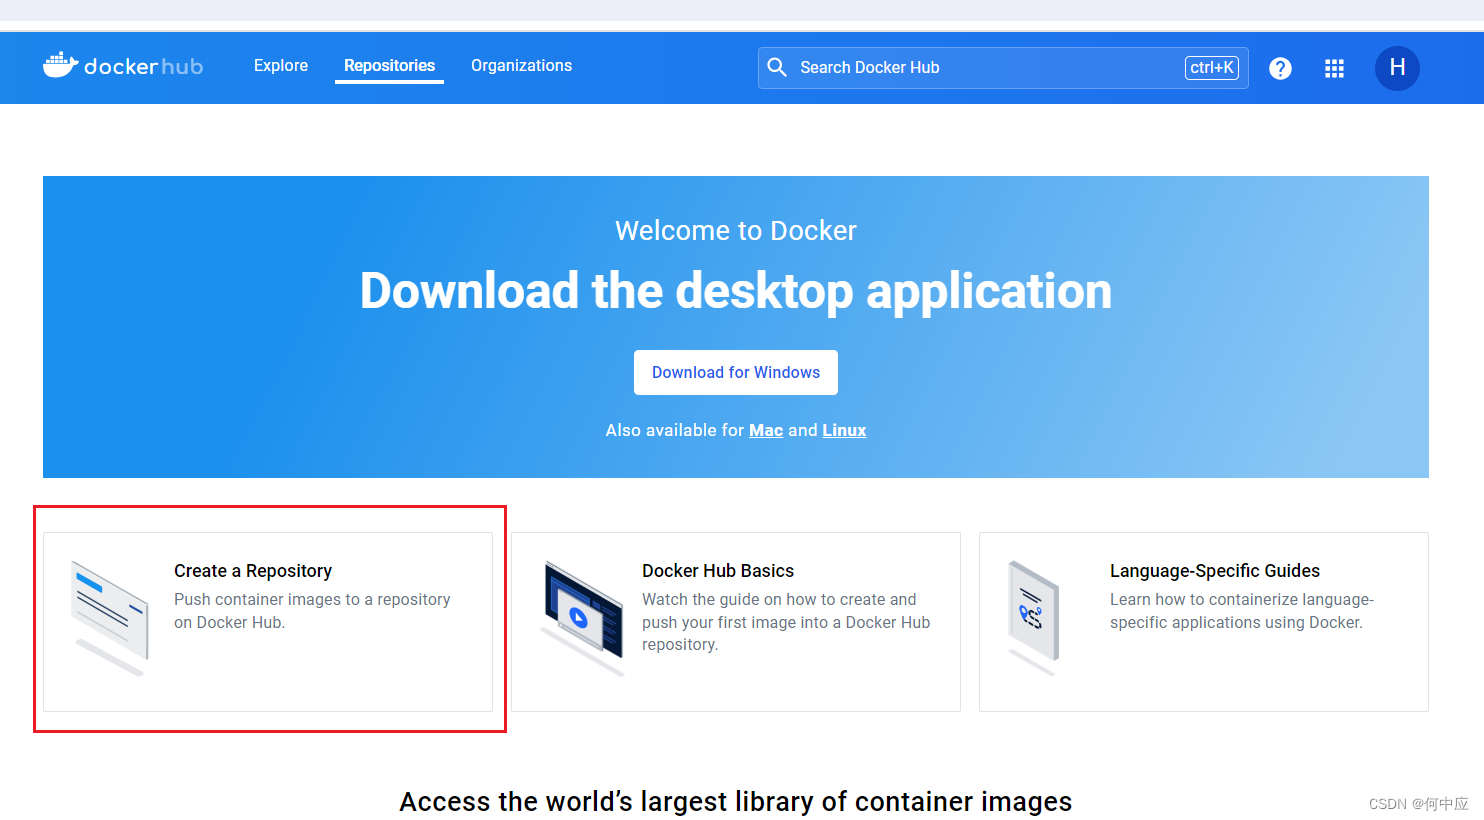
Task: Click 'Access the world's largest library' heading
Action: pos(736,802)
